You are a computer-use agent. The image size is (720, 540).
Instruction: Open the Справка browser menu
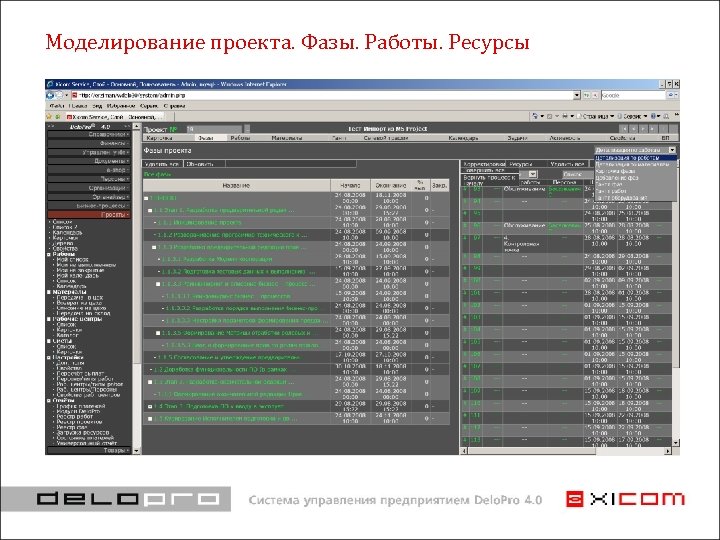174,106
